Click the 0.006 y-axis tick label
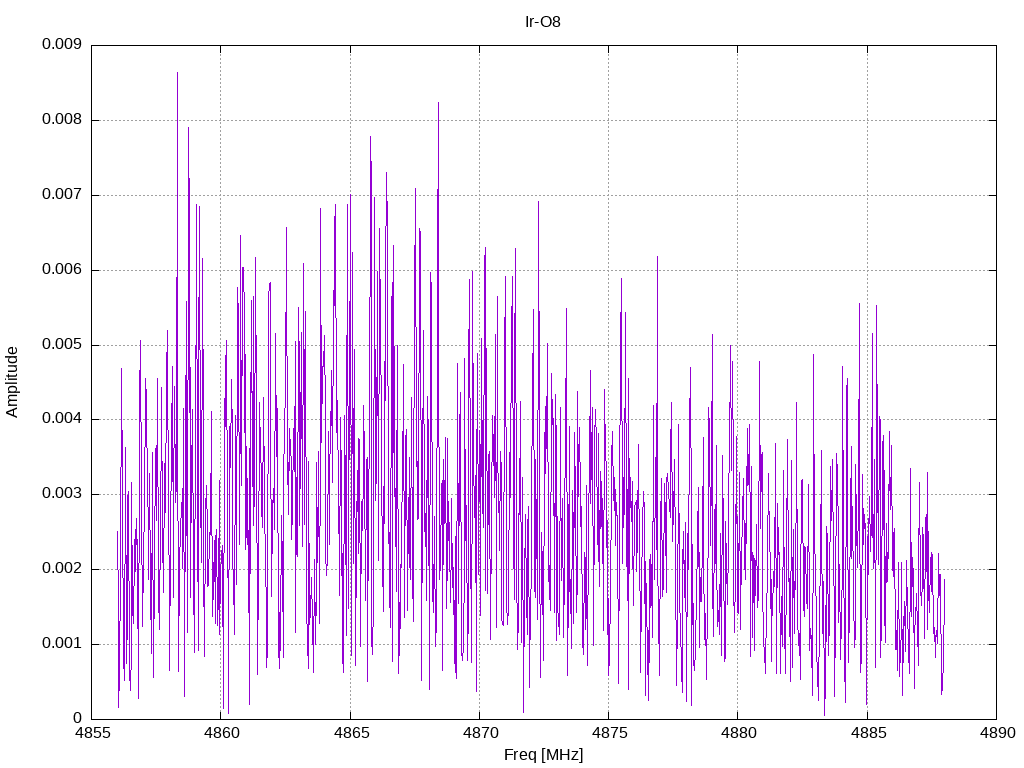Image resolution: width=1024 pixels, height=768 pixels. point(62,269)
